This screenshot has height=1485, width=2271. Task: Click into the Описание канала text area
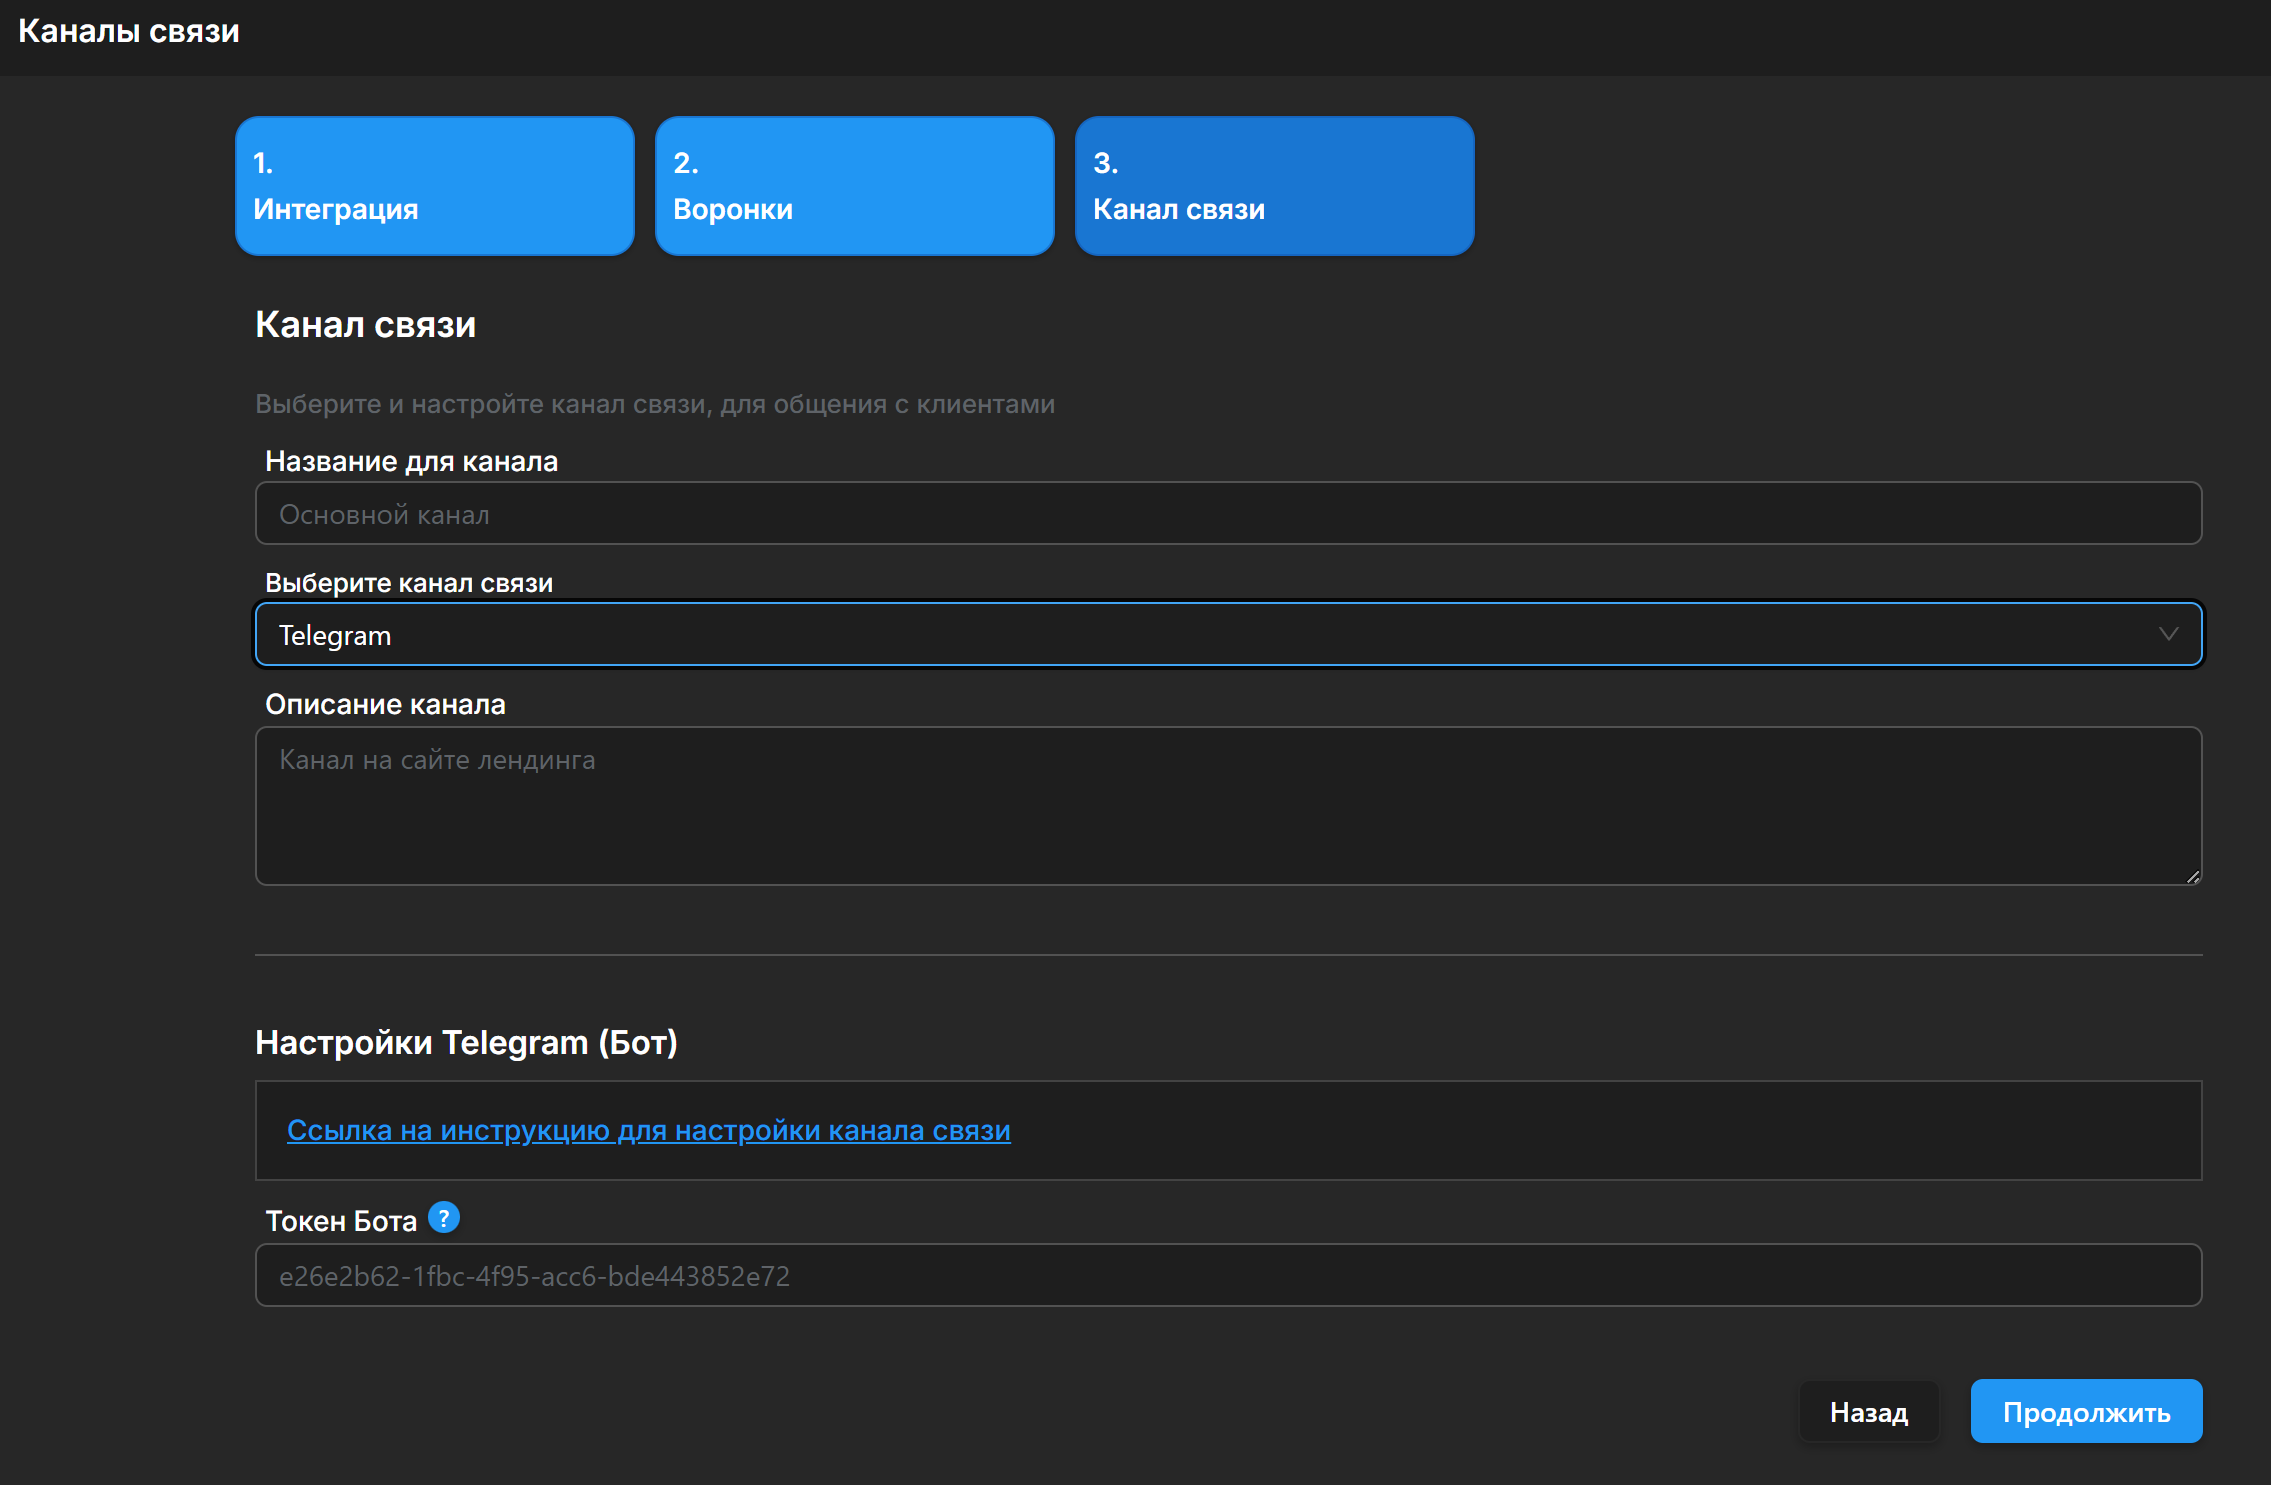tap(1228, 806)
